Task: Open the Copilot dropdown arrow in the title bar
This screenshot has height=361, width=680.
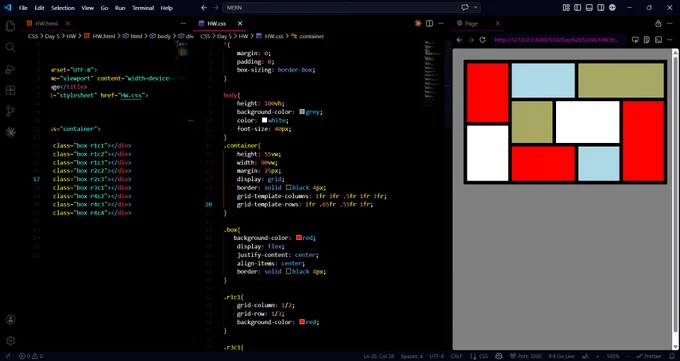Action: [476, 8]
